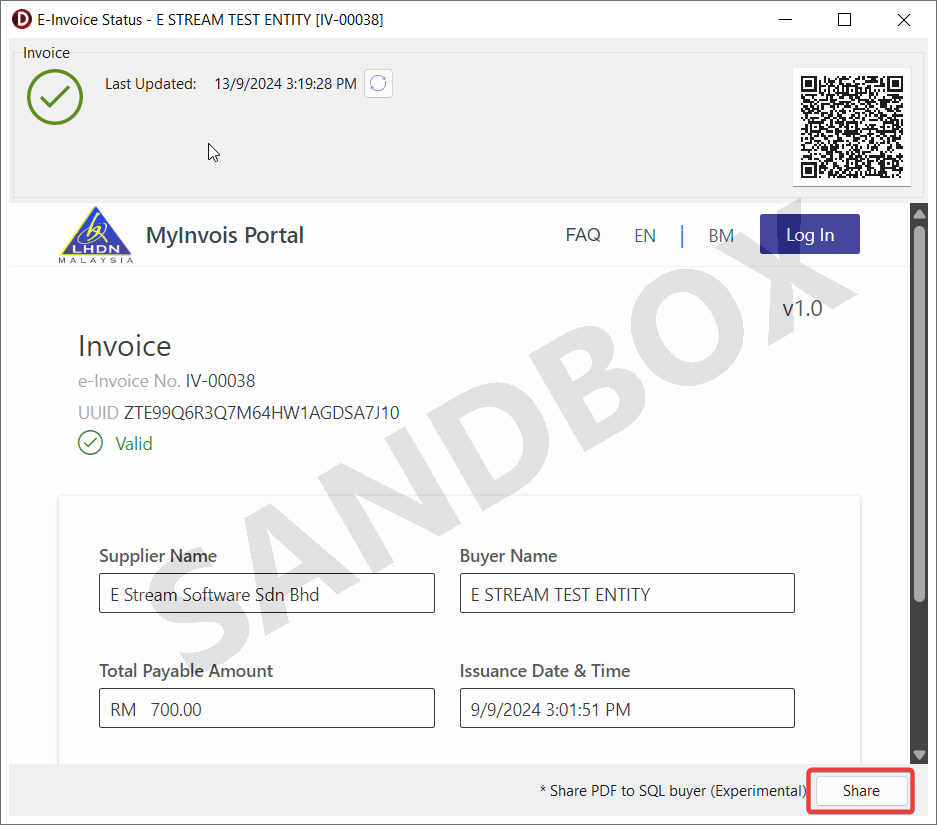Click the MyInvois Portal title

tap(225, 236)
